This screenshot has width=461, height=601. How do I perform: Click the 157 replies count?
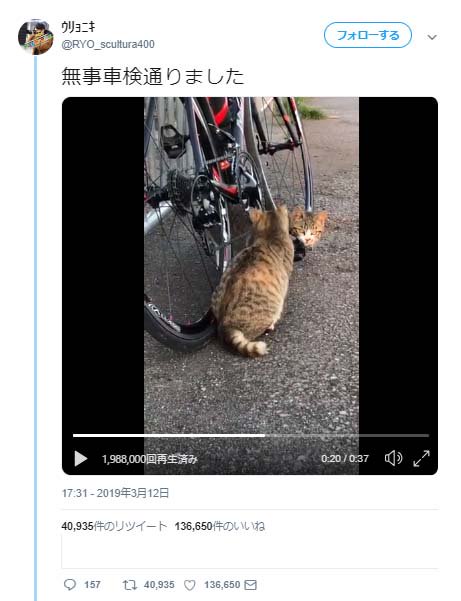coord(92,585)
